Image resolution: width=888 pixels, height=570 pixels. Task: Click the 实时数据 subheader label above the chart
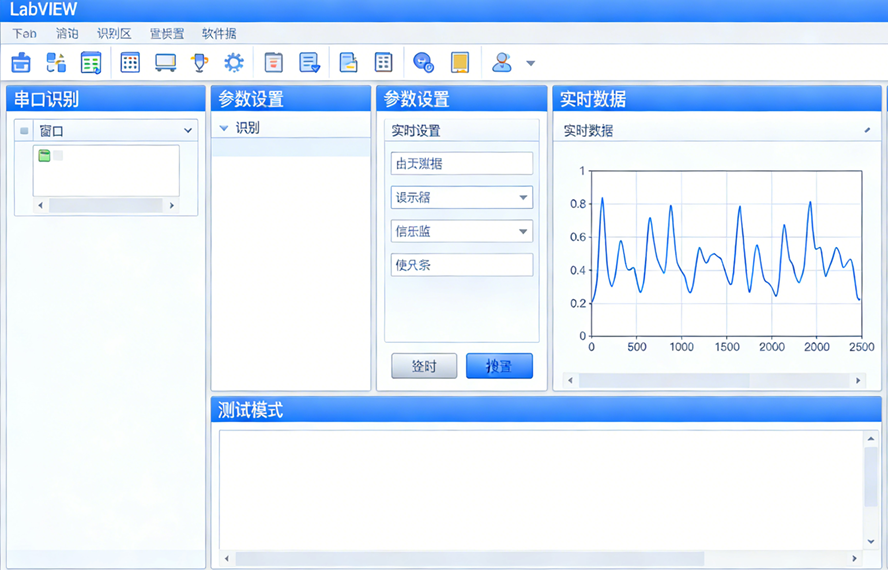588,131
